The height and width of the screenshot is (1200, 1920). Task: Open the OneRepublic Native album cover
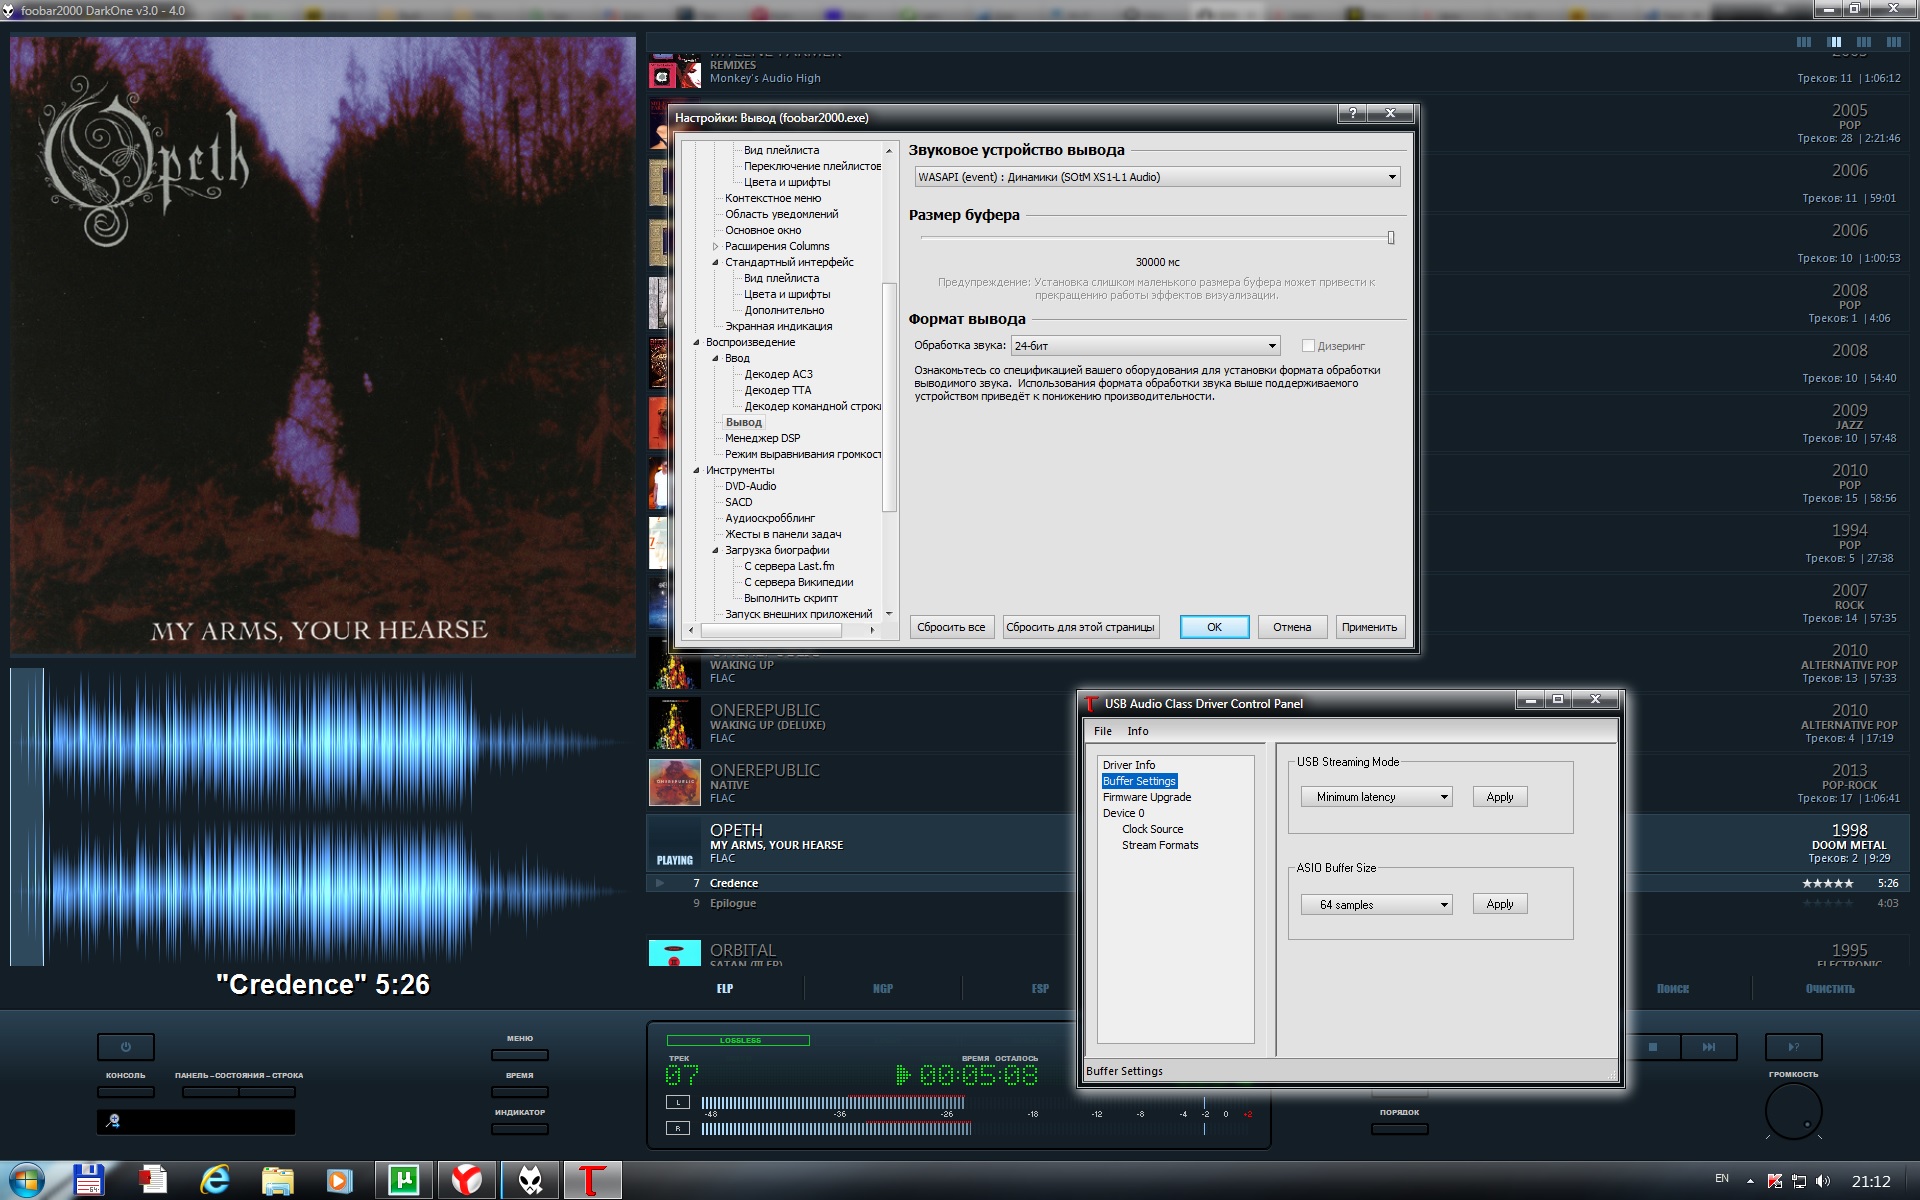tap(674, 783)
